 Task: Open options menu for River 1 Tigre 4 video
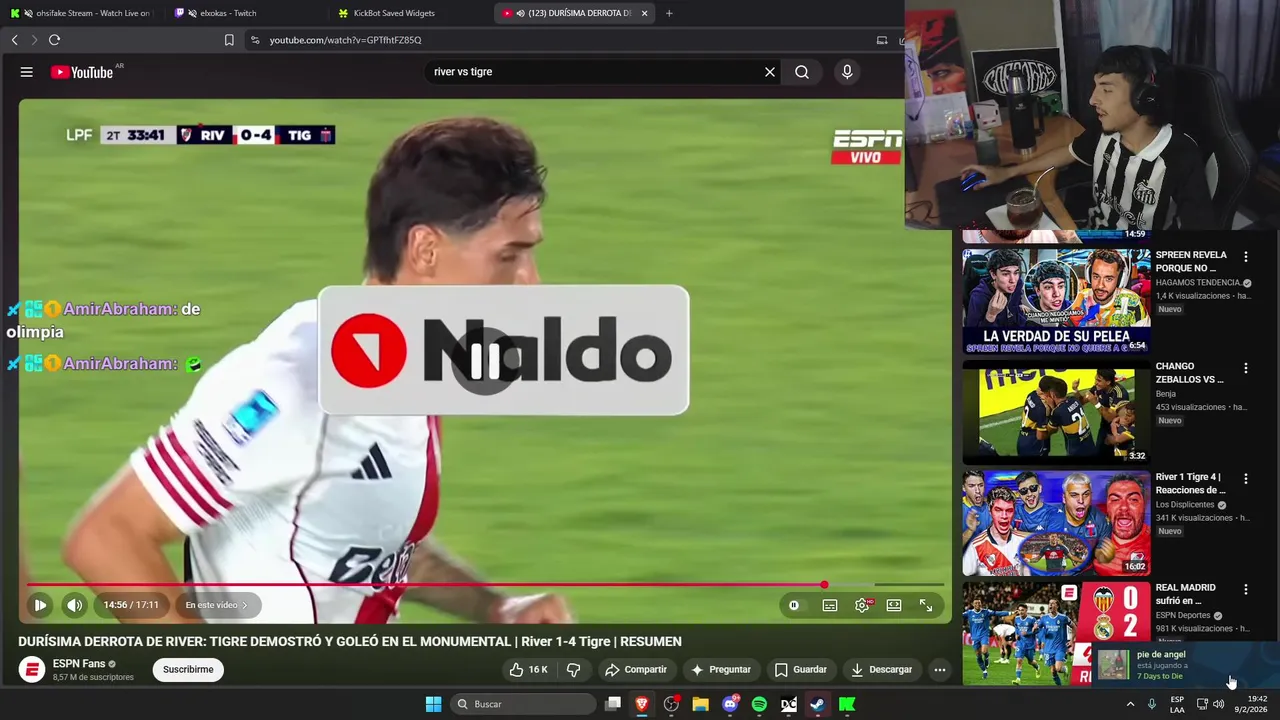click(x=1246, y=479)
